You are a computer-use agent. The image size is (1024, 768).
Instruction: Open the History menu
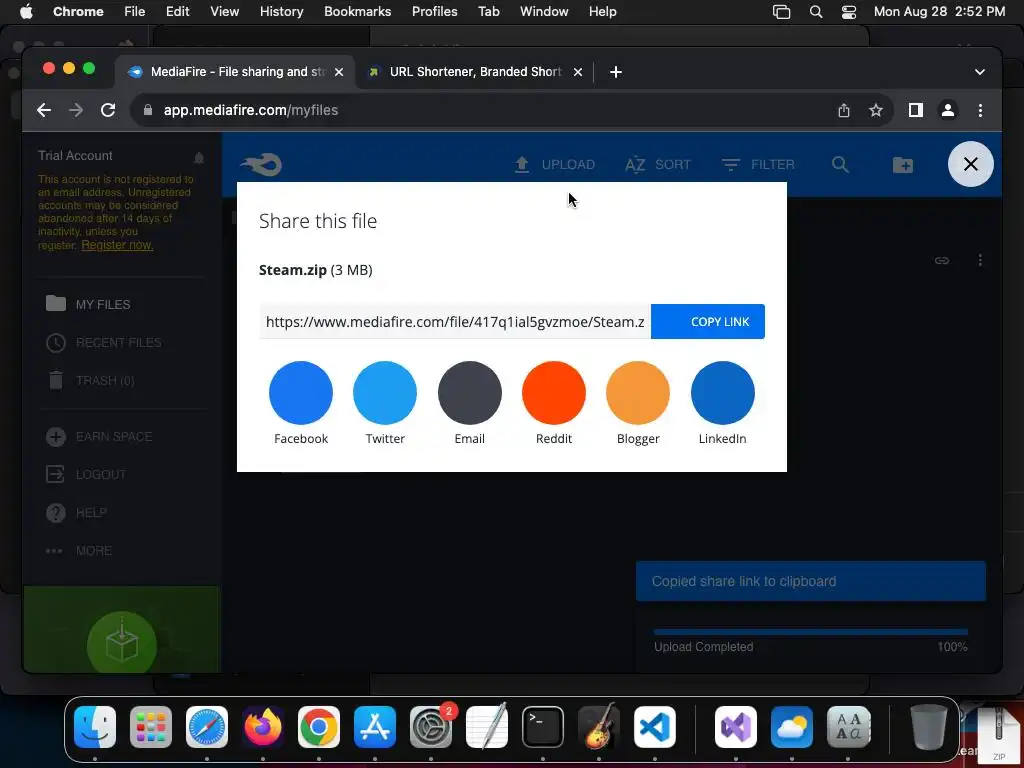[x=281, y=12]
